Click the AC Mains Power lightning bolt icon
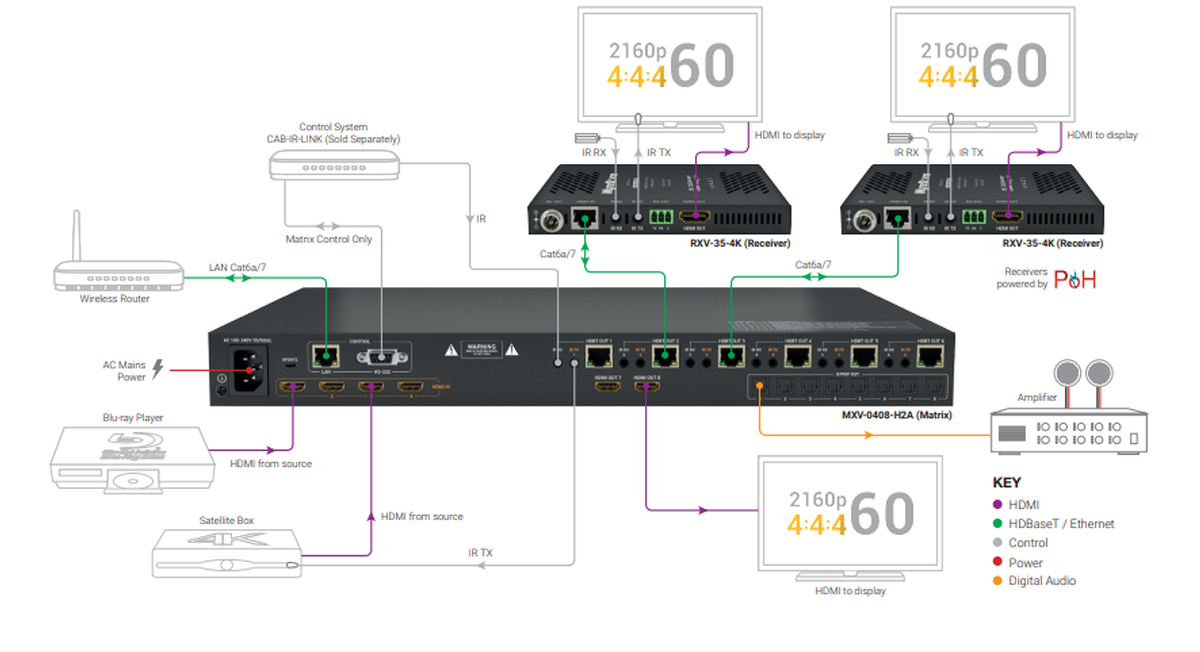1200x652 pixels. tap(156, 369)
